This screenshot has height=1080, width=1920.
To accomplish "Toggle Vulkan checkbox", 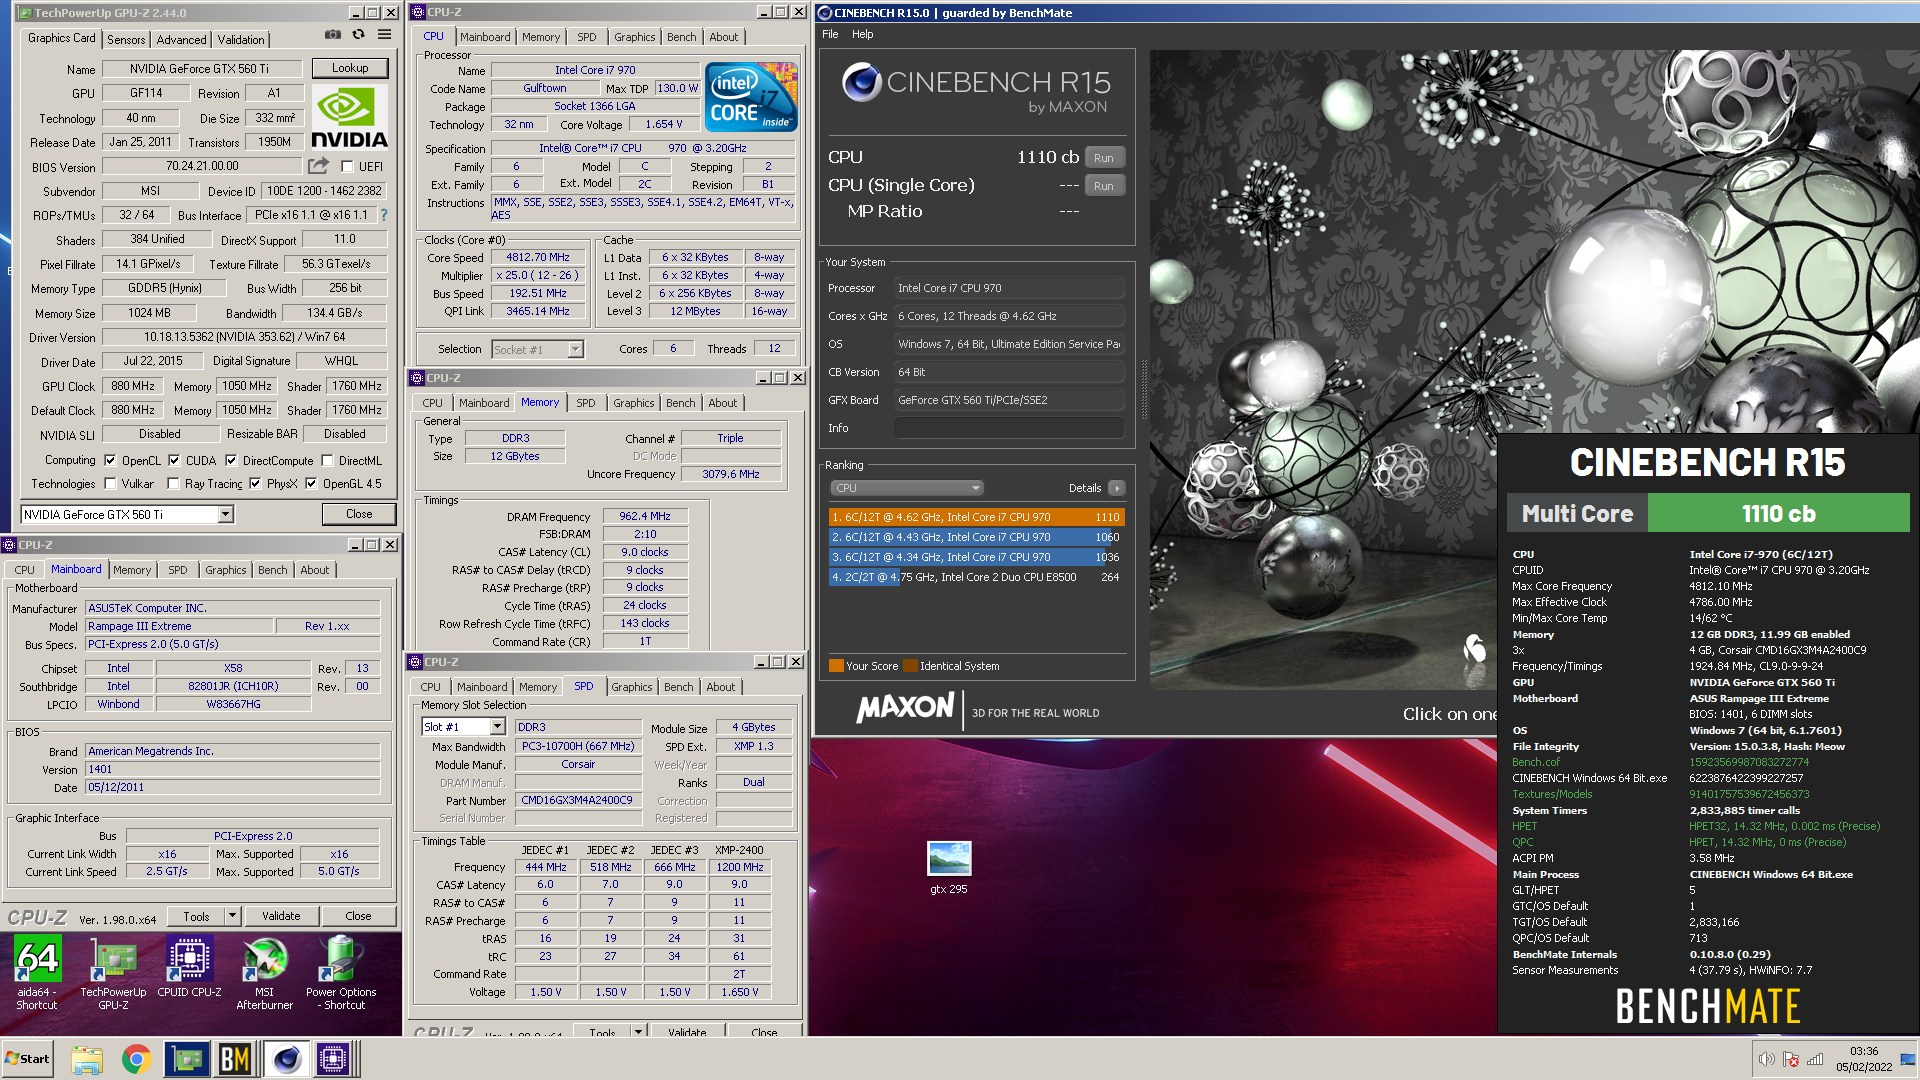I will tap(110, 484).
